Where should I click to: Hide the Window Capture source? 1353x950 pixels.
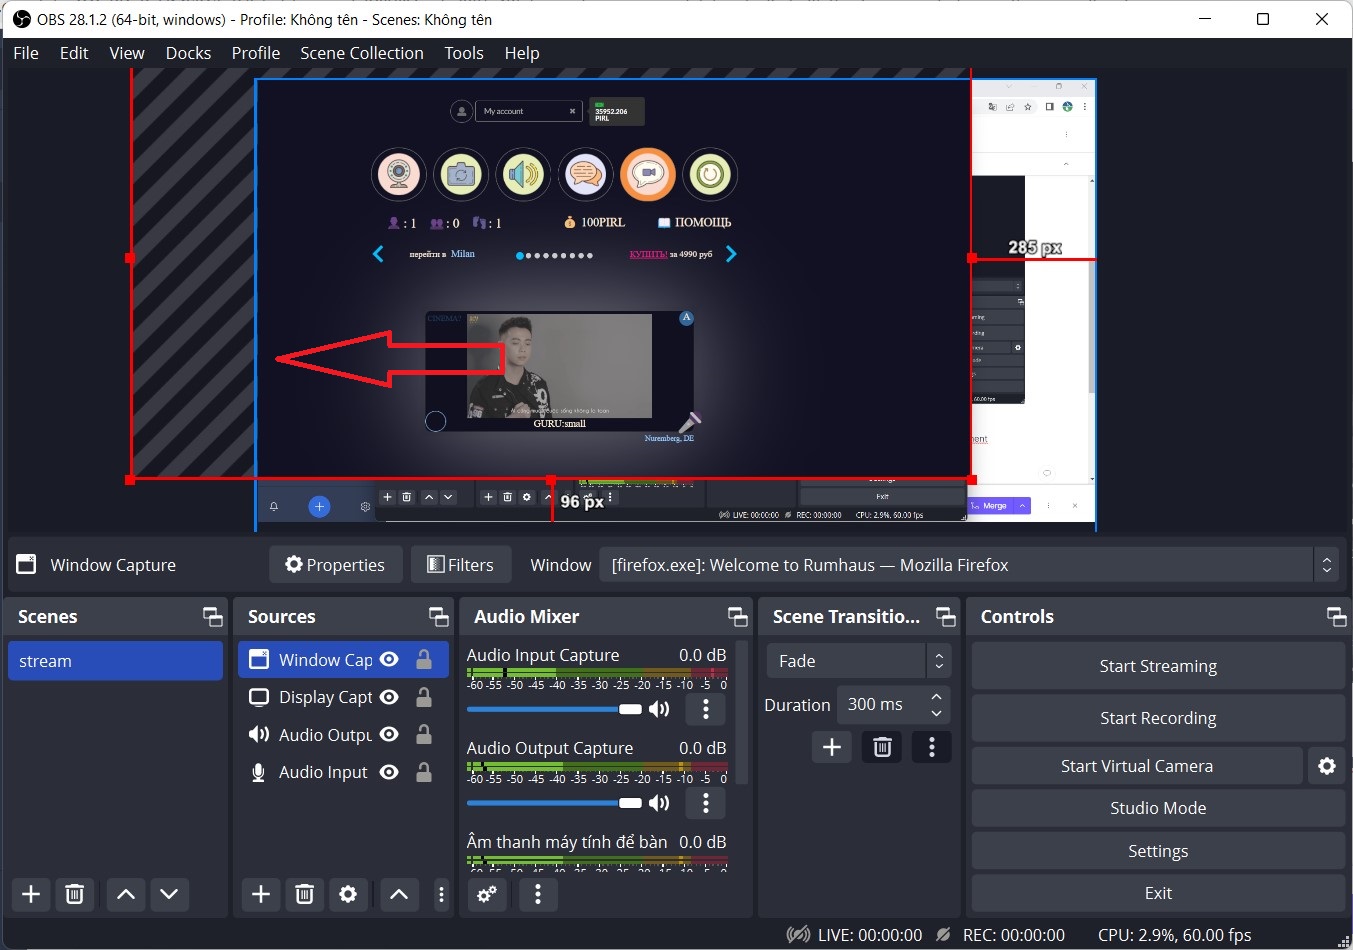pyautogui.click(x=390, y=659)
